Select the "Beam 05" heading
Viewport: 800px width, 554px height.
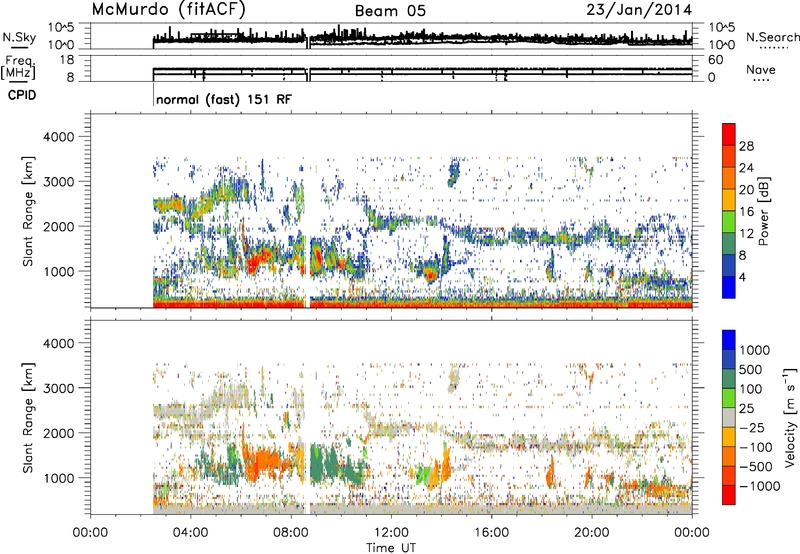(390, 11)
